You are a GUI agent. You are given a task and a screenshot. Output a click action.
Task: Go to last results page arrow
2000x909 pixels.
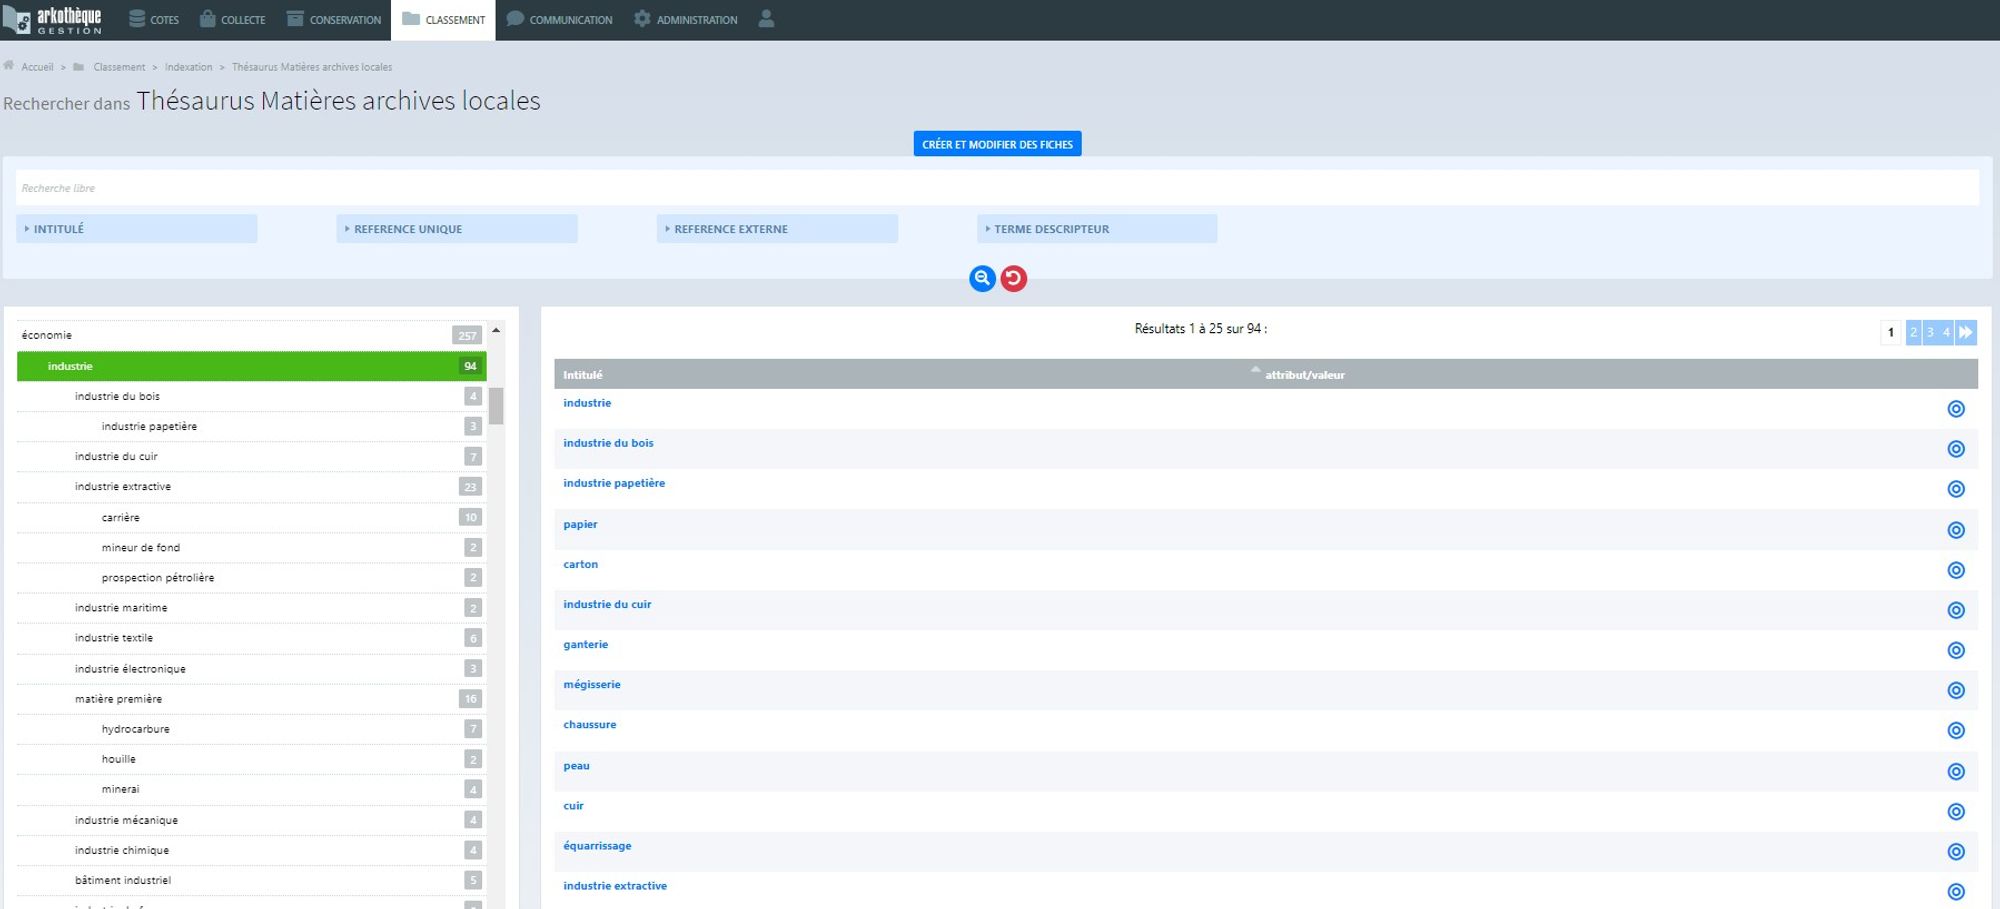(x=1965, y=332)
